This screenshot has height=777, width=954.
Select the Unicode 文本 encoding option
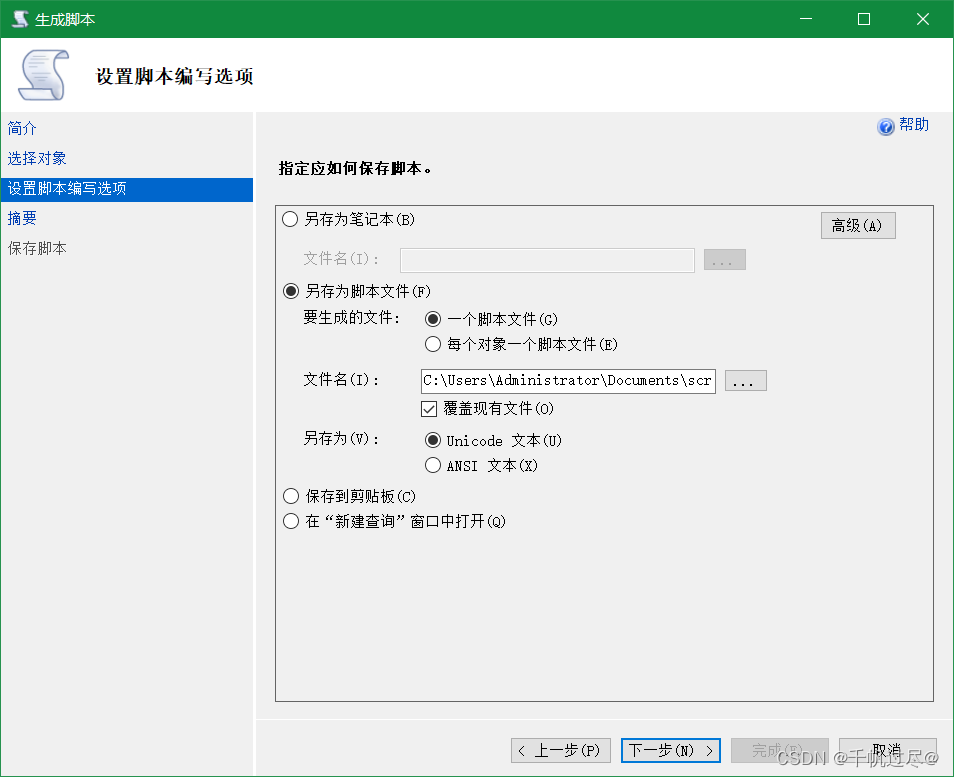click(432, 440)
